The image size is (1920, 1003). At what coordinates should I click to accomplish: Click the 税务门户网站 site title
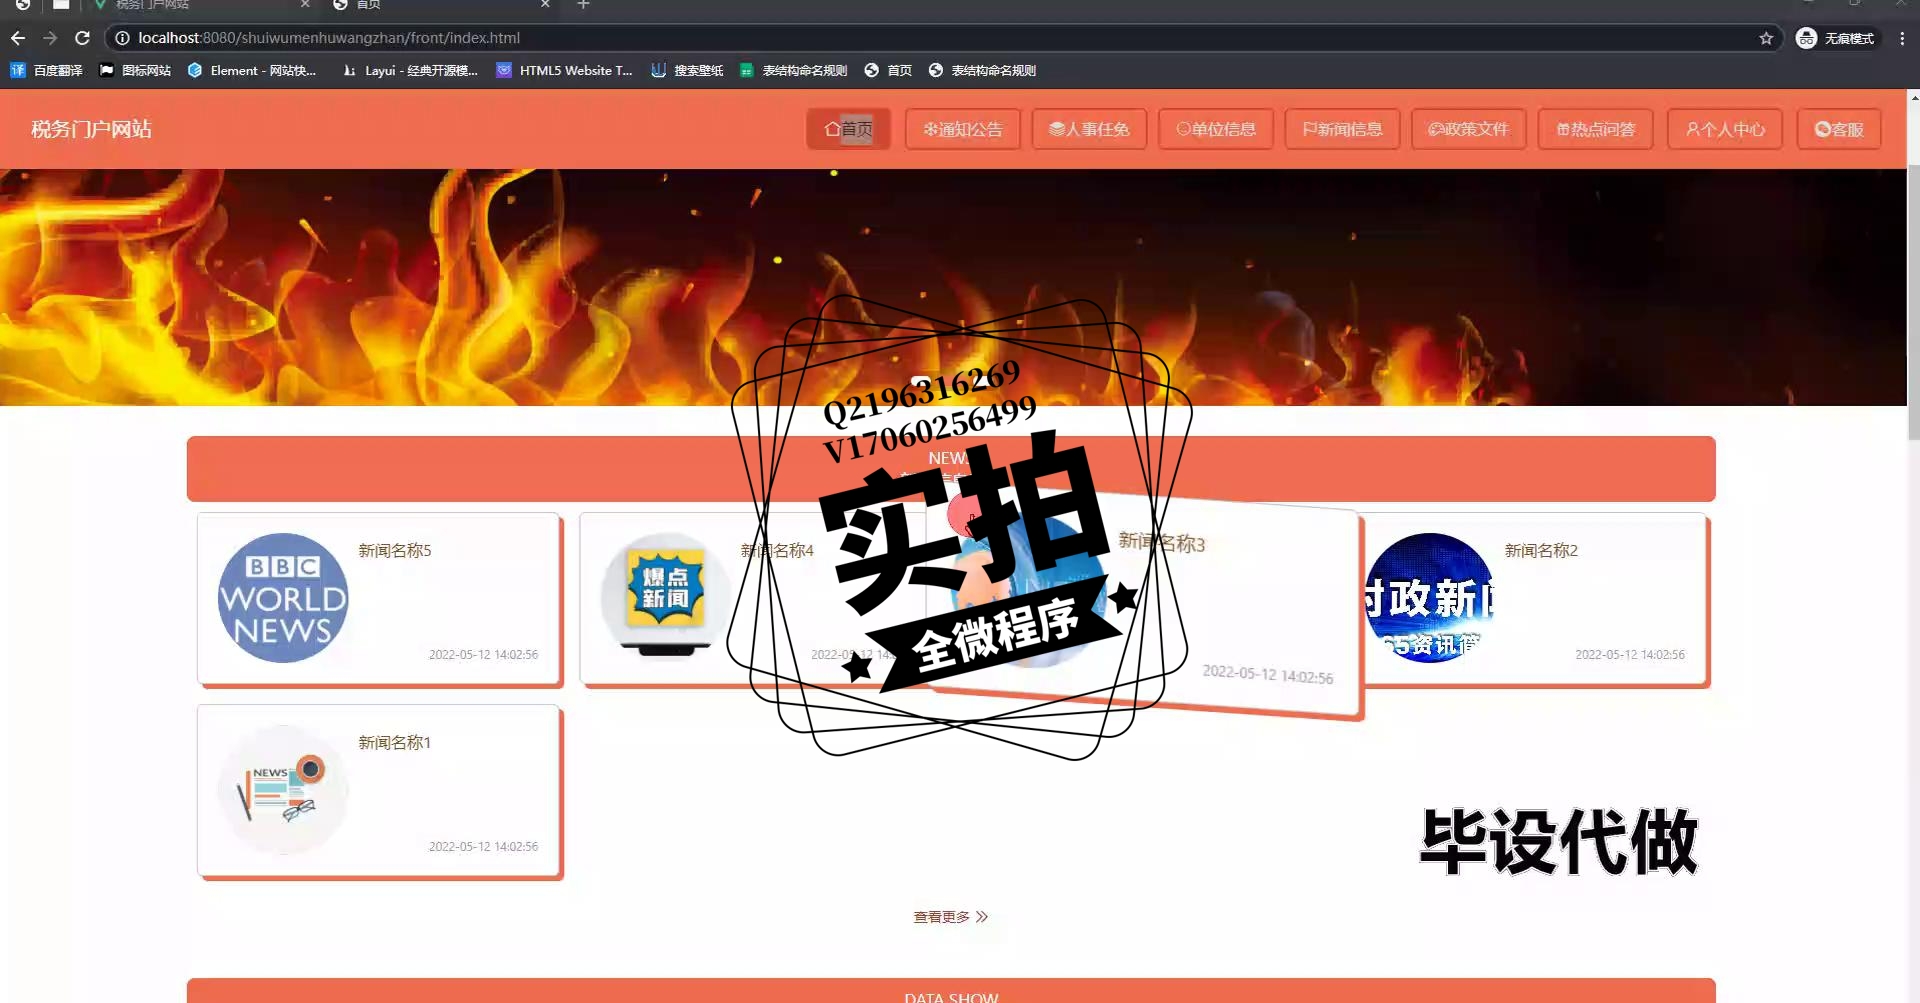[91, 129]
